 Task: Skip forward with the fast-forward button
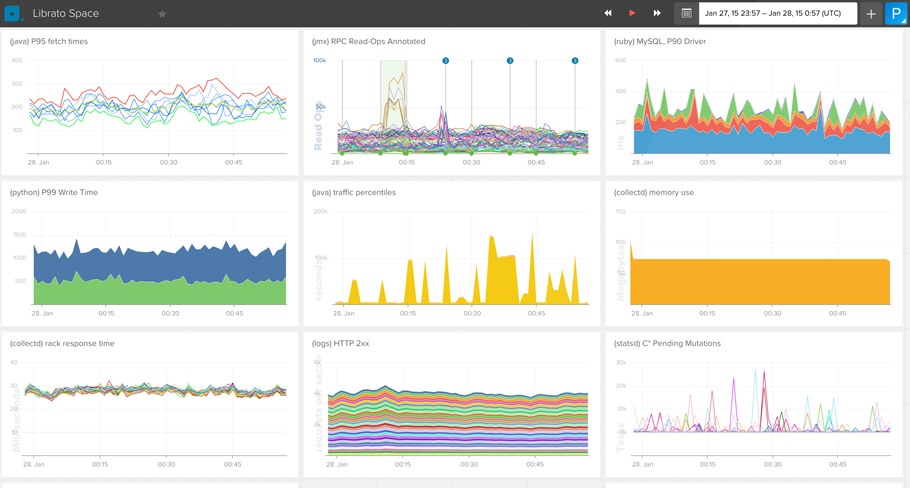click(657, 13)
